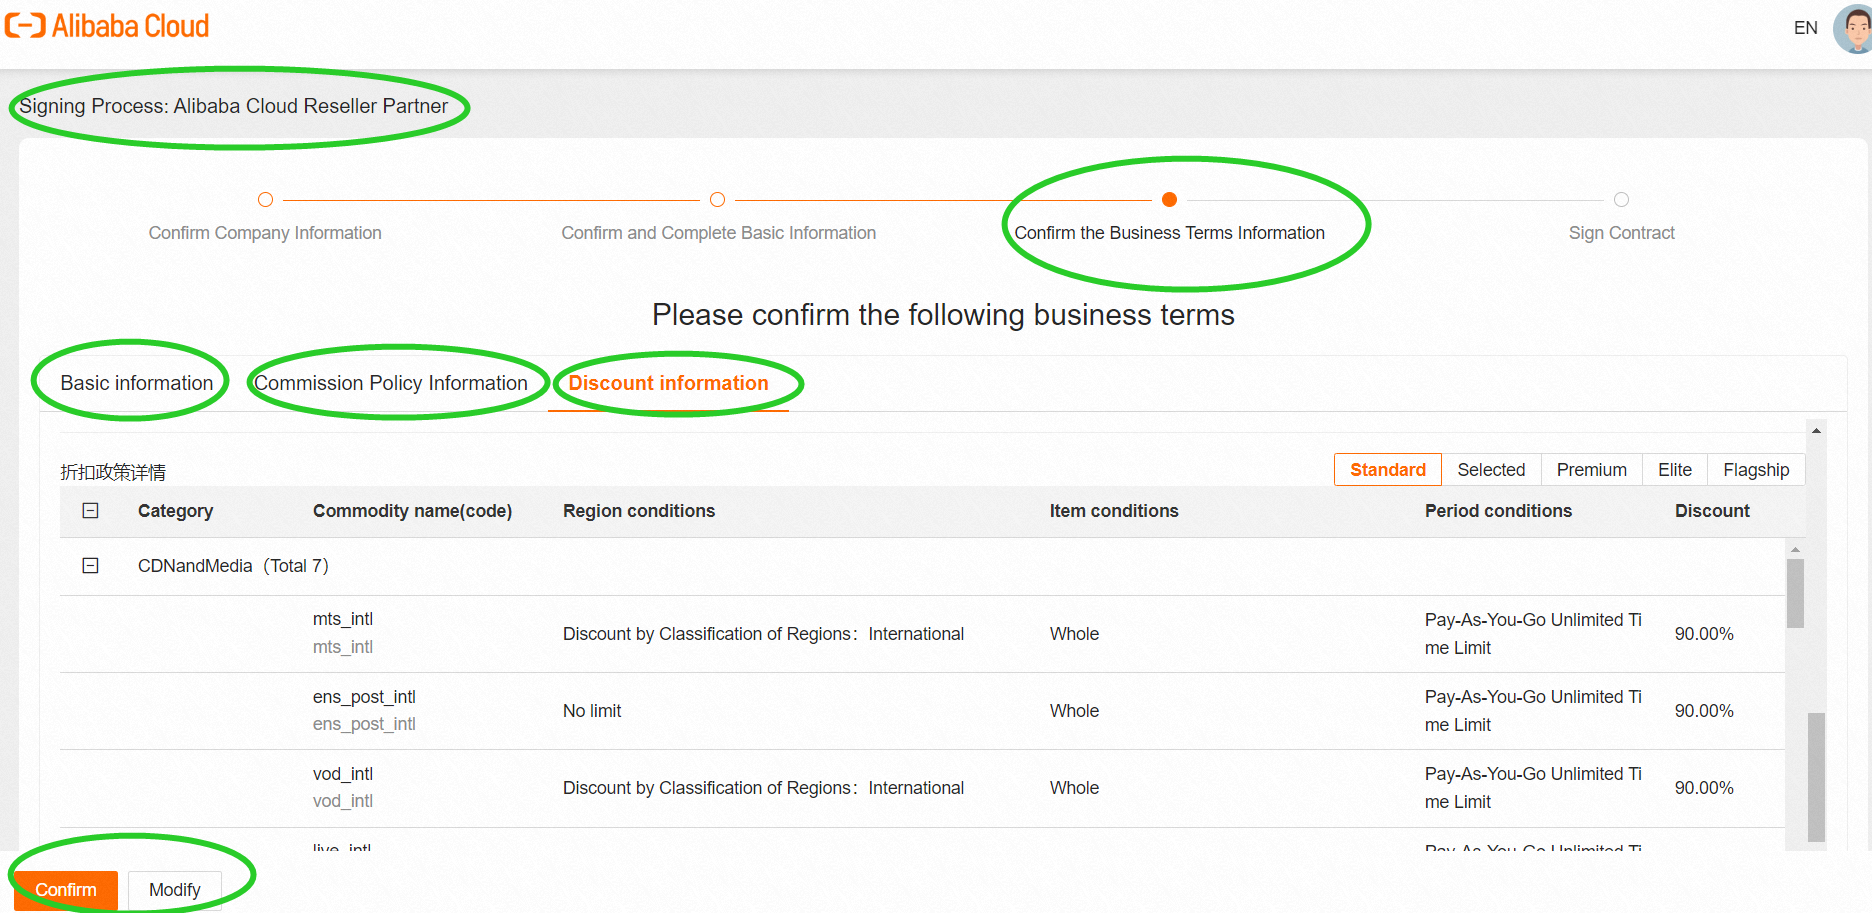Click 'Signing Process: Alibaba Cloud Reseller Partner' title
Image resolution: width=1872 pixels, height=913 pixels.
[x=233, y=106]
